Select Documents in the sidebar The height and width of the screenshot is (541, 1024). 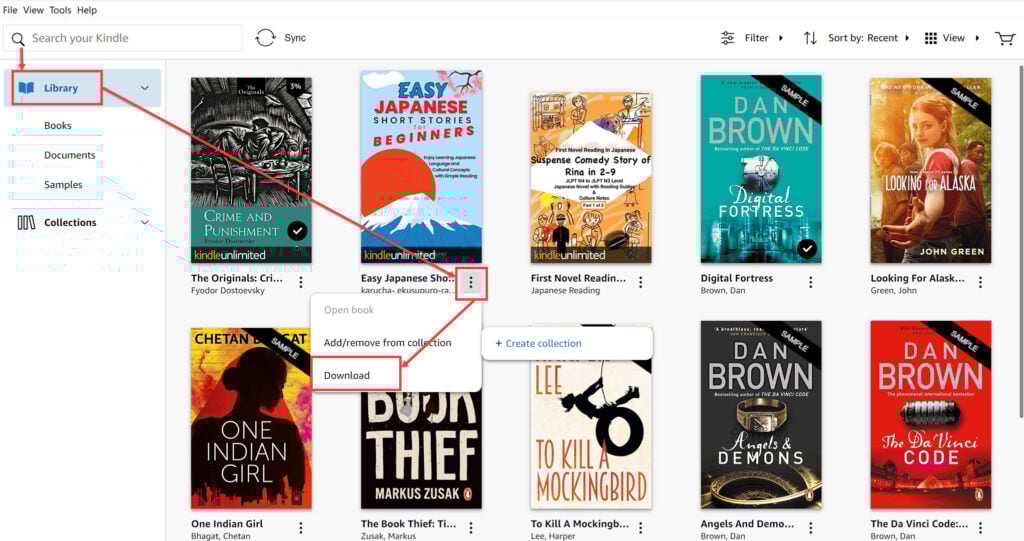[x=69, y=155]
